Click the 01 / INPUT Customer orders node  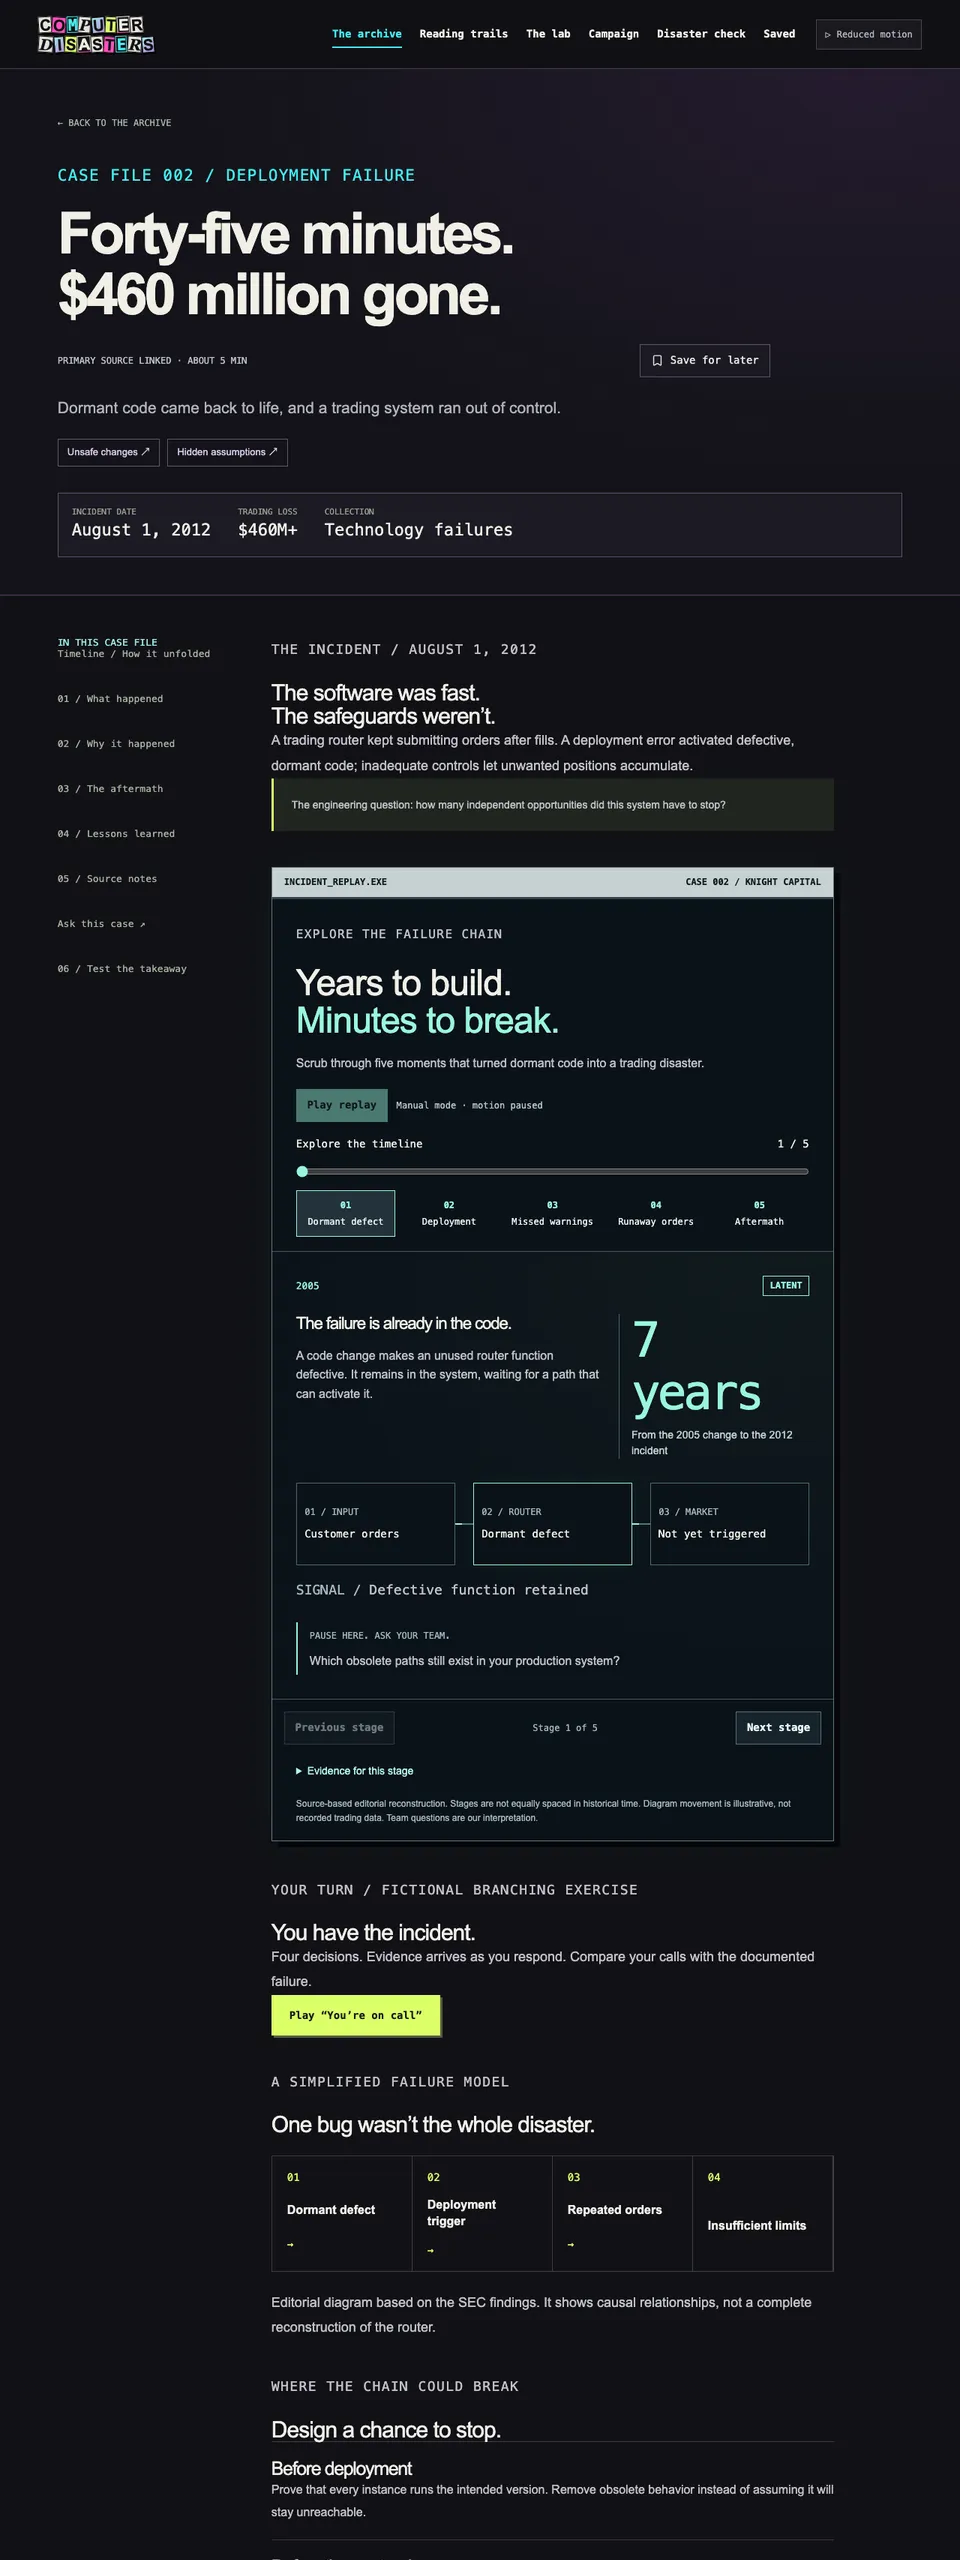[375, 1523]
